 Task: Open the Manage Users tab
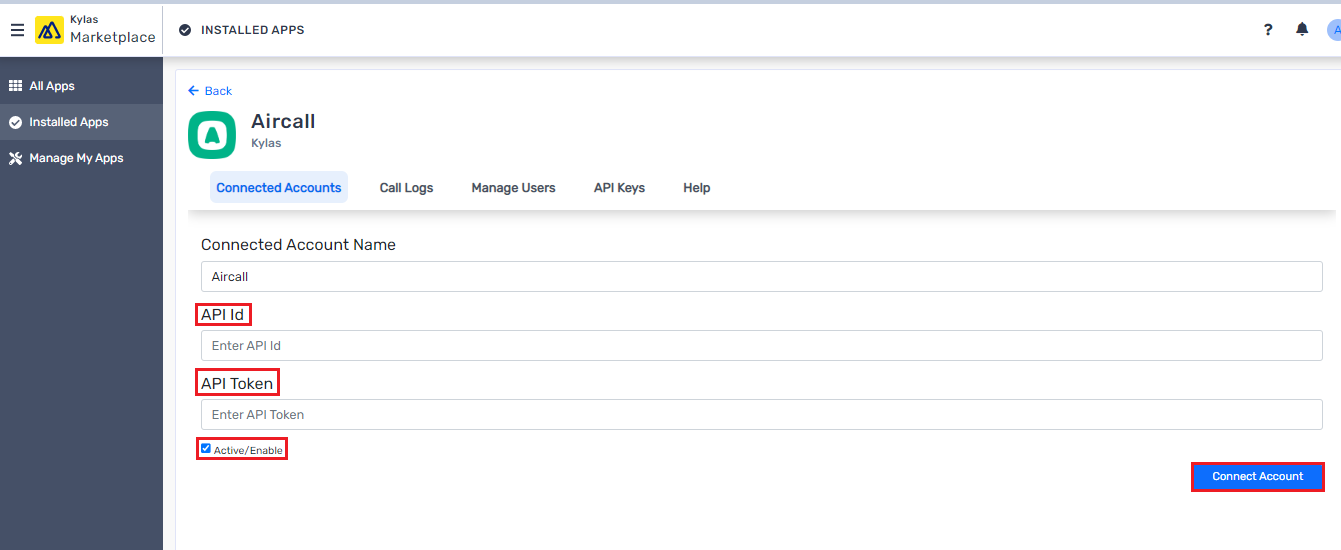pos(513,188)
